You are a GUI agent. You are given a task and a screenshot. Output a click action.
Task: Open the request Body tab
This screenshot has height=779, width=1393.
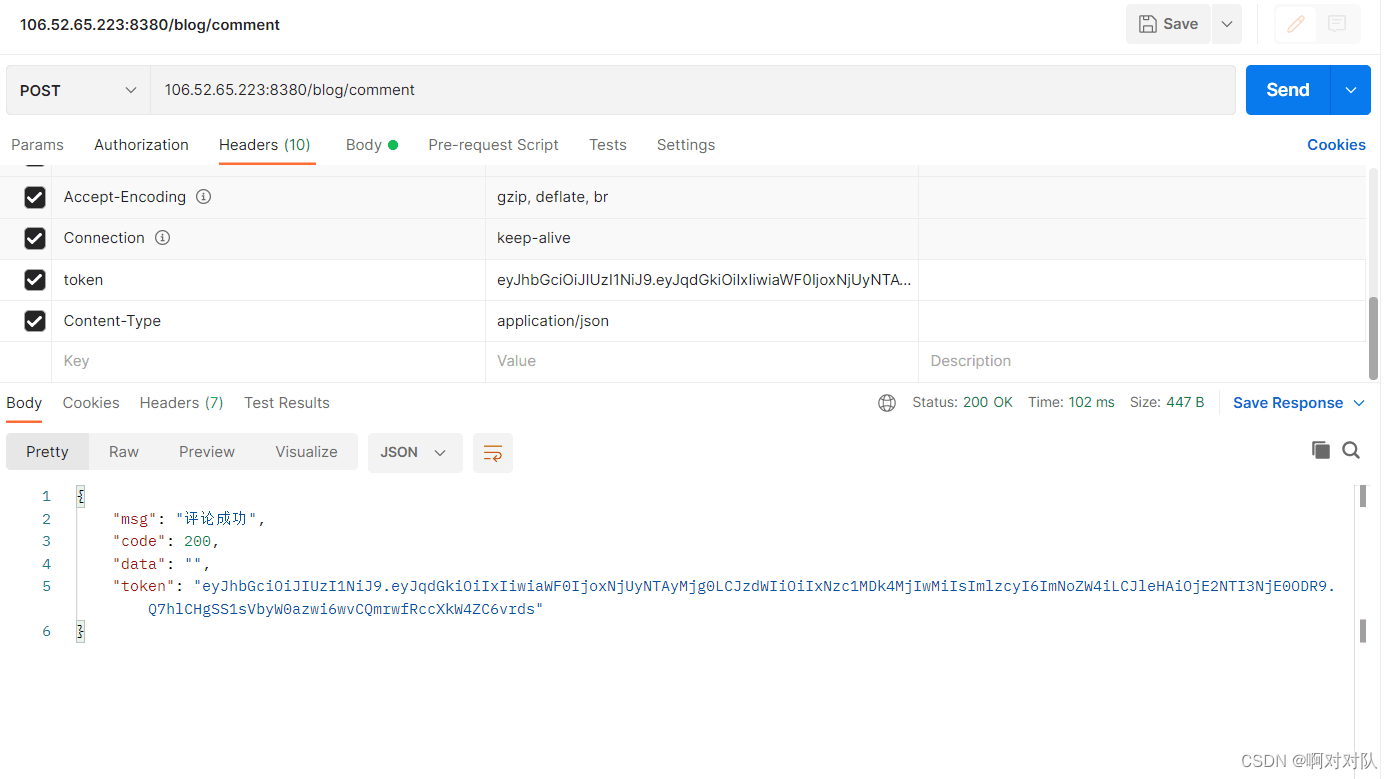(x=372, y=145)
